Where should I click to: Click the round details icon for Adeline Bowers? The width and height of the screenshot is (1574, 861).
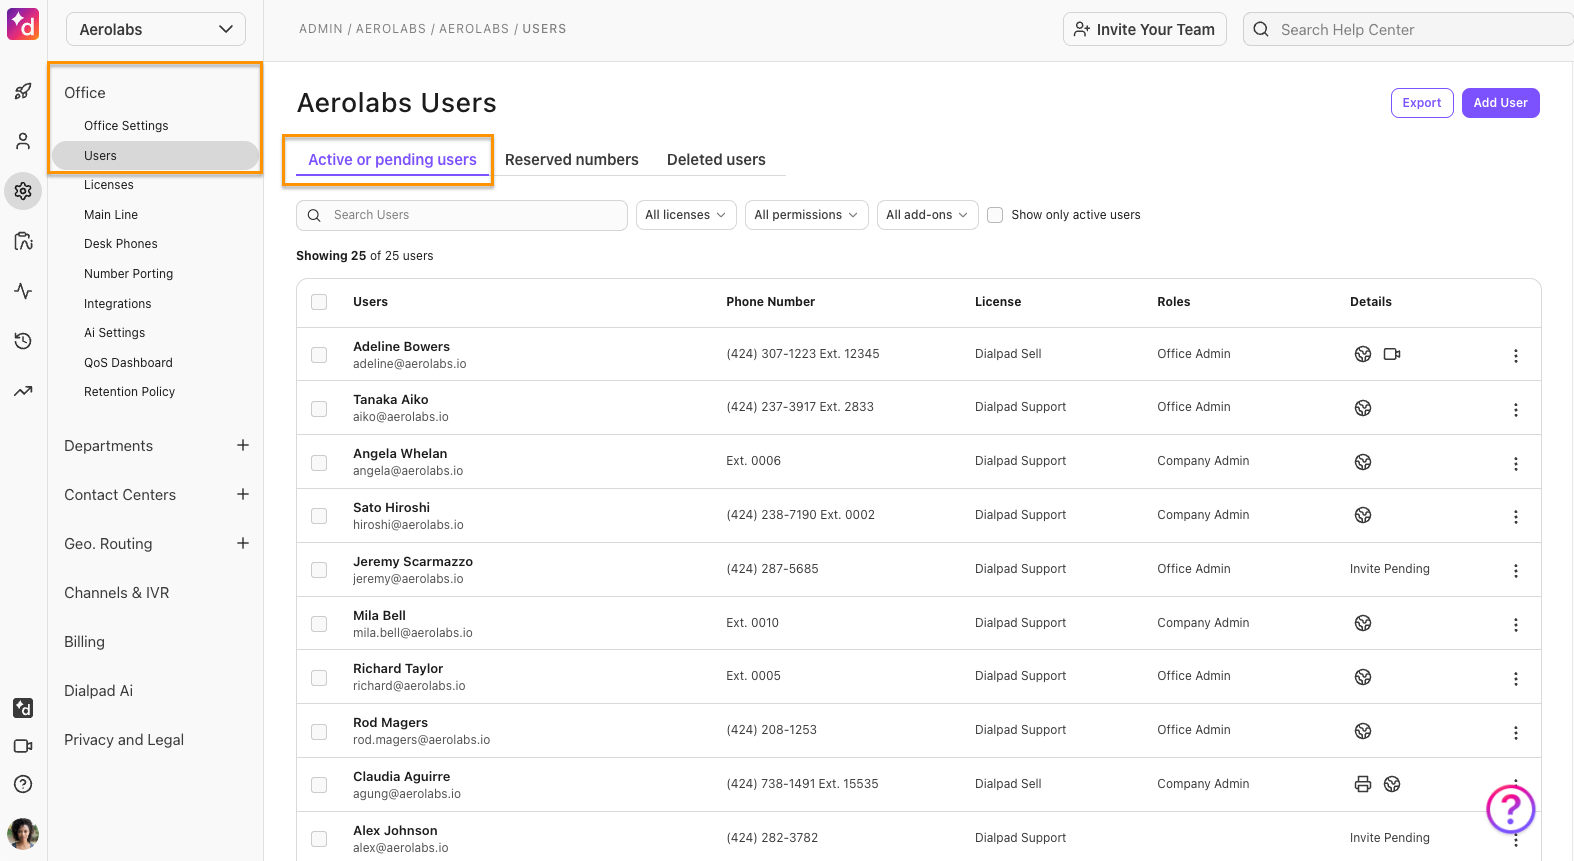pos(1363,354)
